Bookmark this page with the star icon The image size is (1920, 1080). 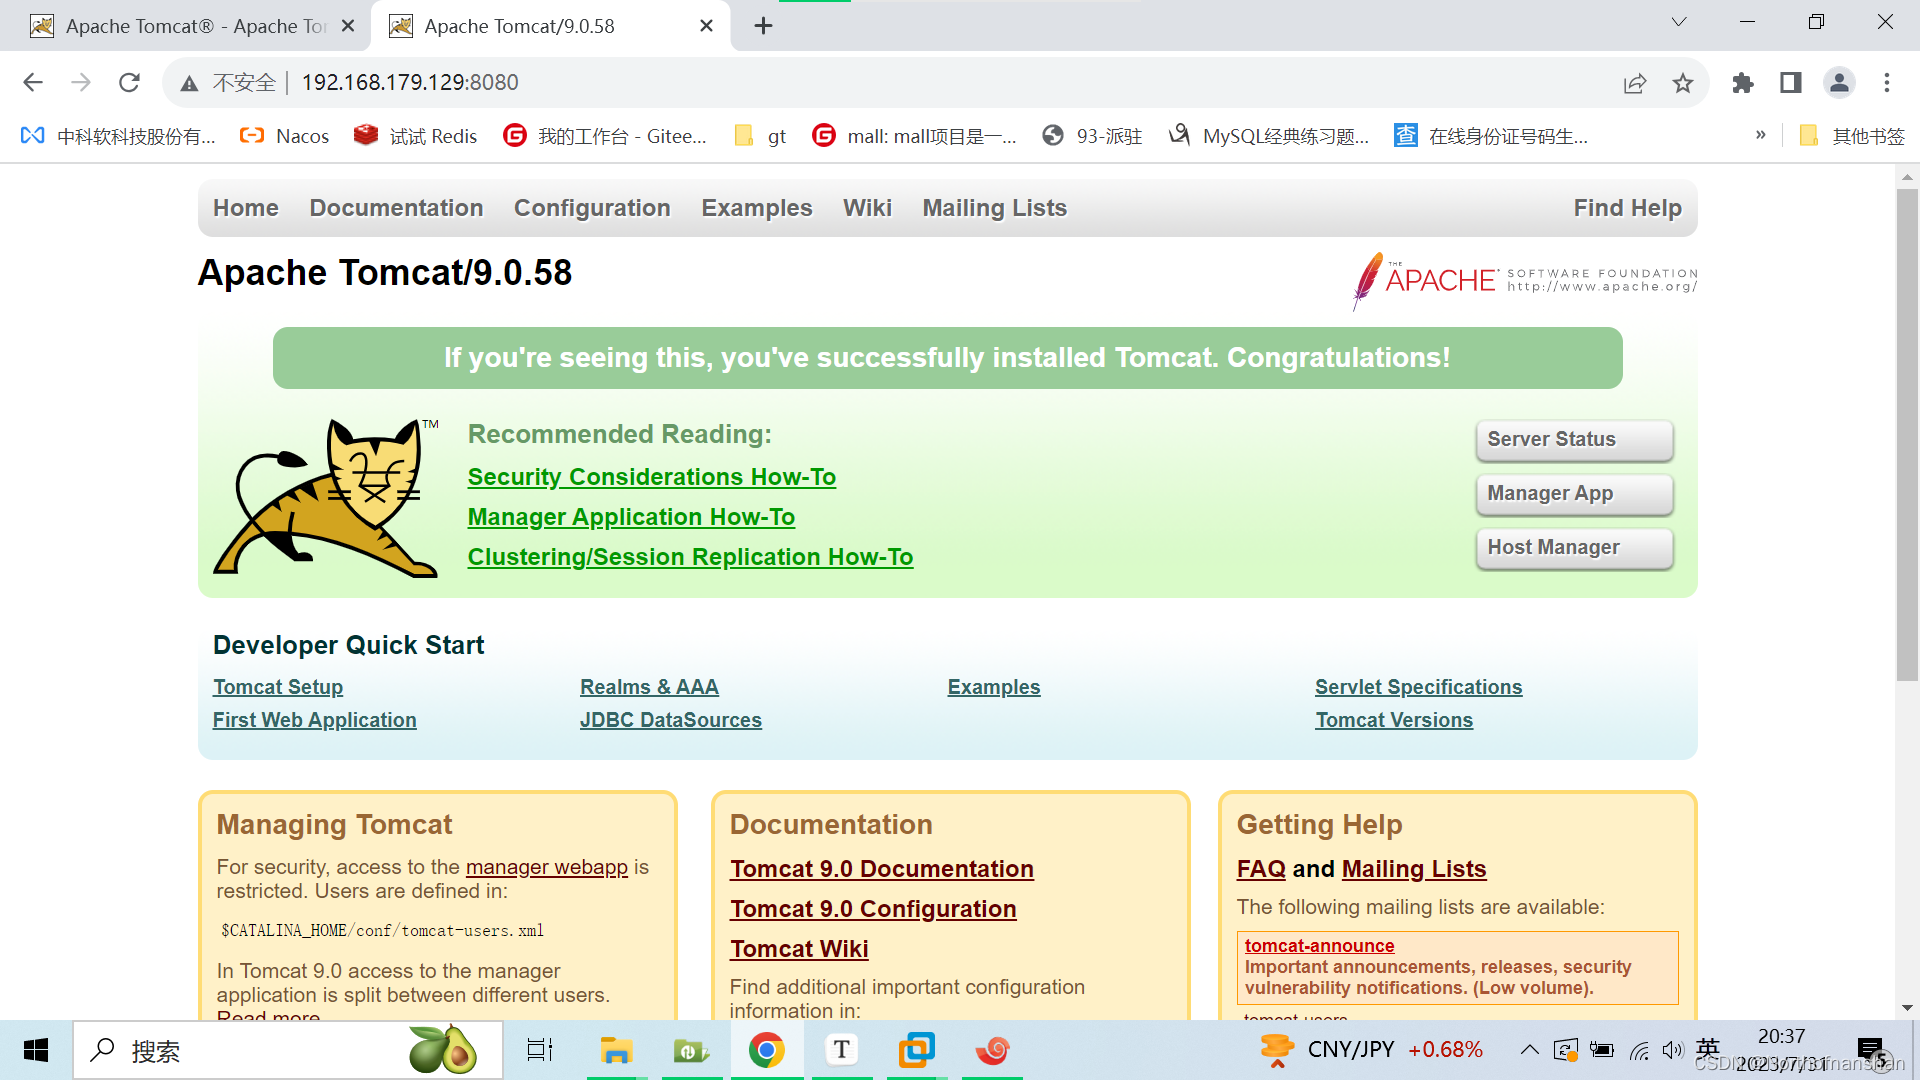[x=1683, y=83]
